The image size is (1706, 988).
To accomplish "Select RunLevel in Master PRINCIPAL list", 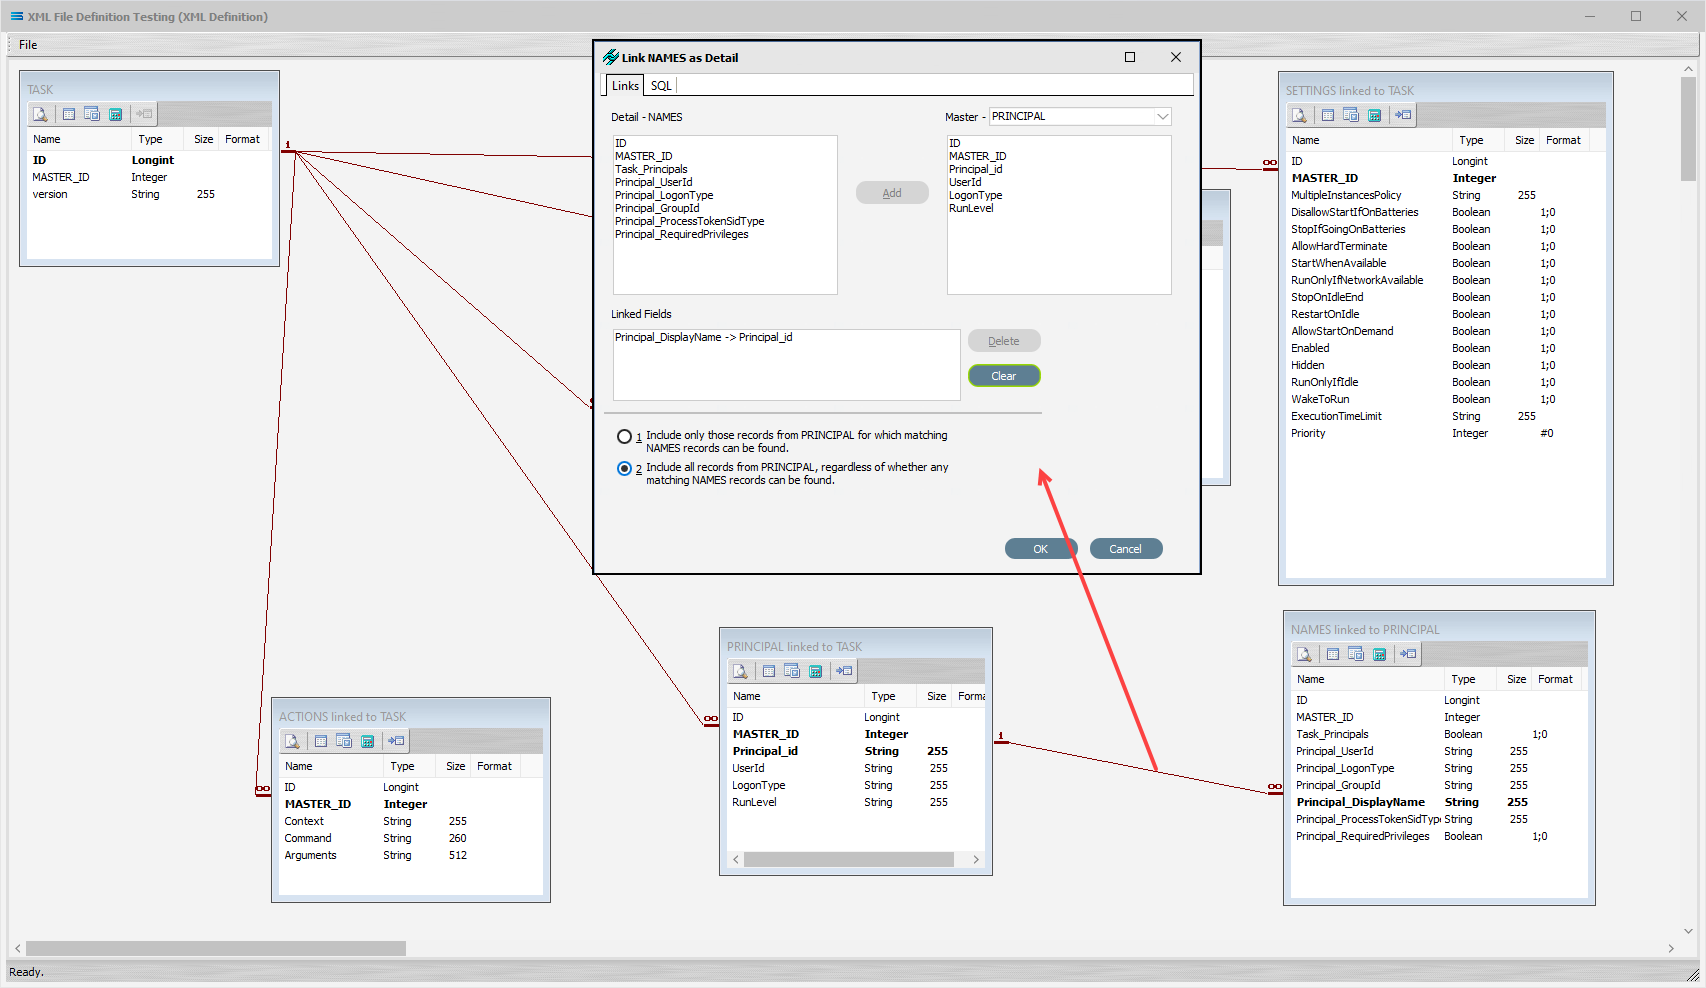I will [971, 209].
